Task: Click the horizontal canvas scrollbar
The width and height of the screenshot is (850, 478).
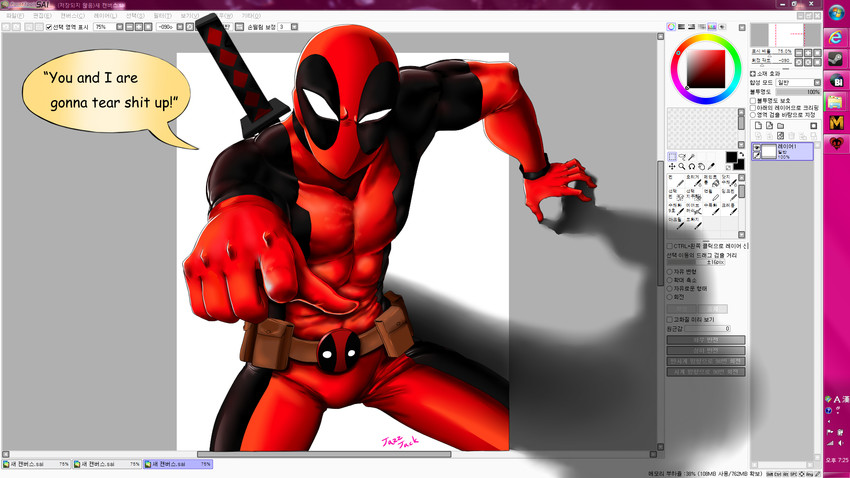Action: (x=324, y=454)
